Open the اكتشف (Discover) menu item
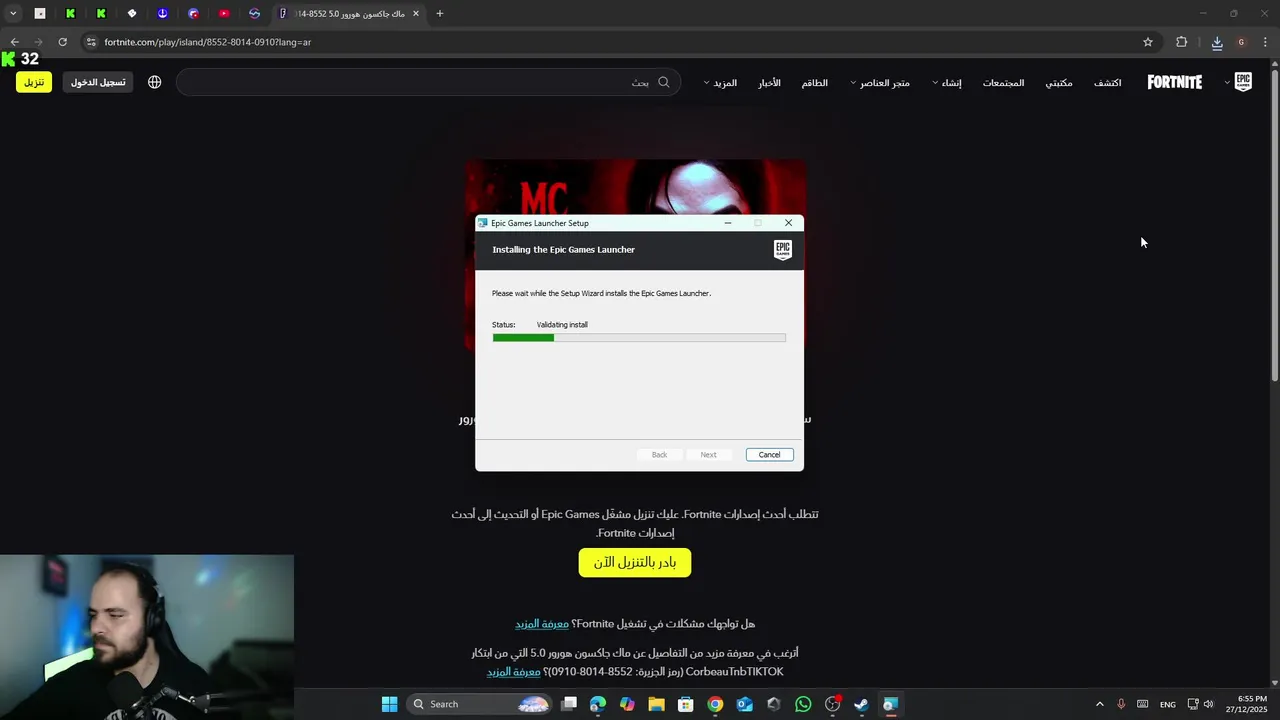The height and width of the screenshot is (720, 1280). (x=1107, y=83)
